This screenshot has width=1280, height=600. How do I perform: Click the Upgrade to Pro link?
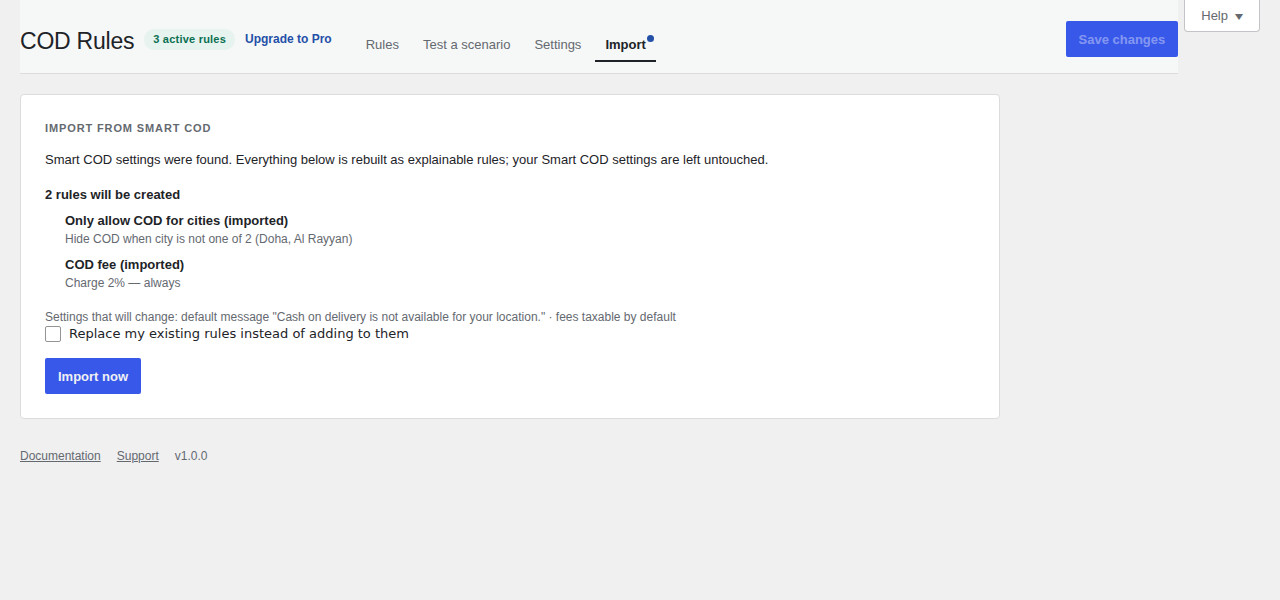point(288,39)
